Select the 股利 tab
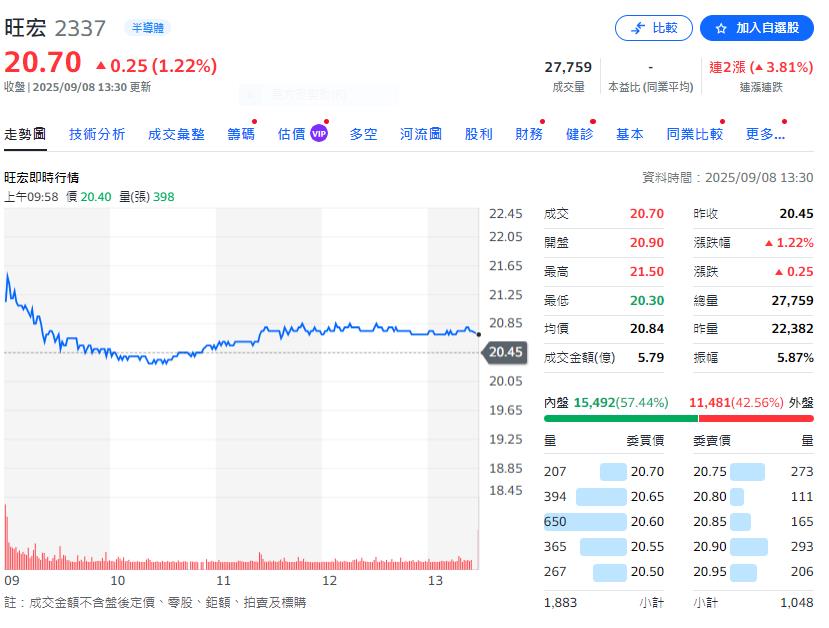The height and width of the screenshot is (628, 829). click(x=478, y=134)
